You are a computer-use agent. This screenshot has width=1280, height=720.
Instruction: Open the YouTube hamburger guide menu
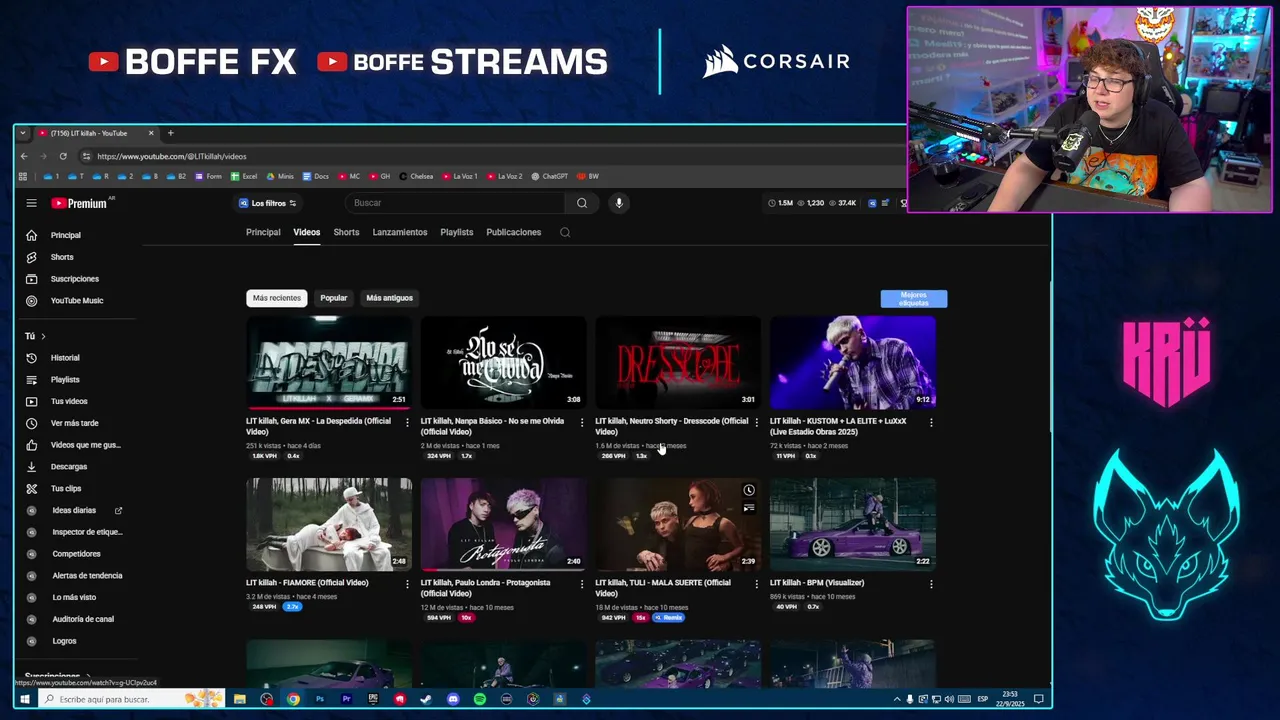click(x=31, y=203)
